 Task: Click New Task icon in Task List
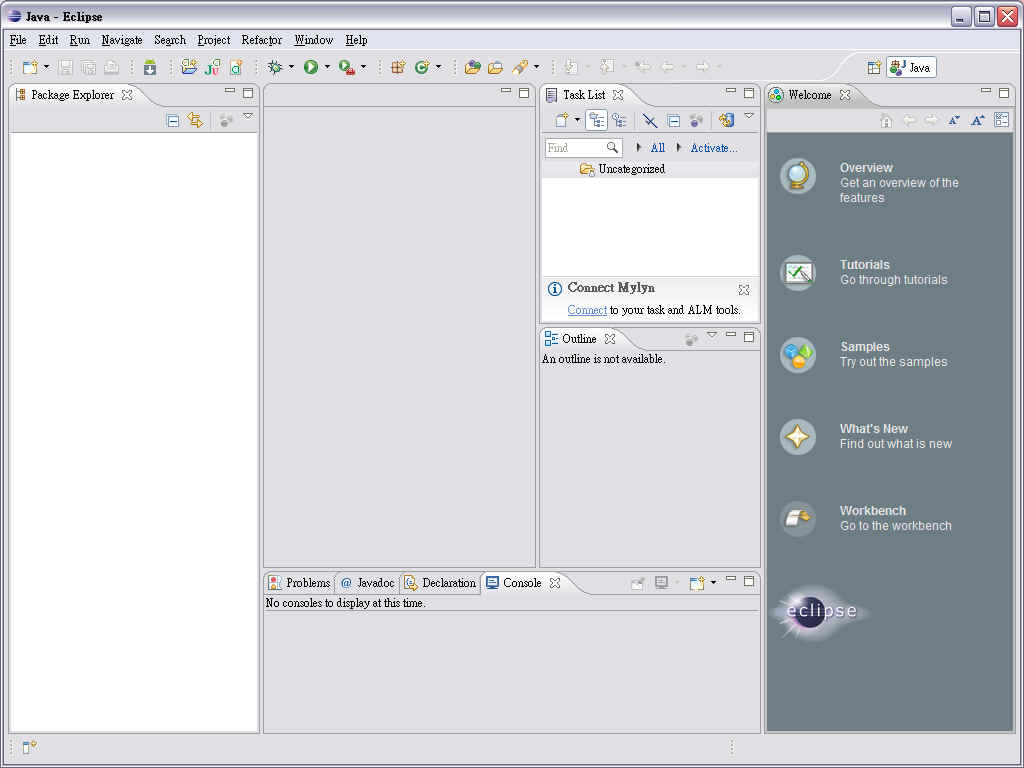point(561,120)
